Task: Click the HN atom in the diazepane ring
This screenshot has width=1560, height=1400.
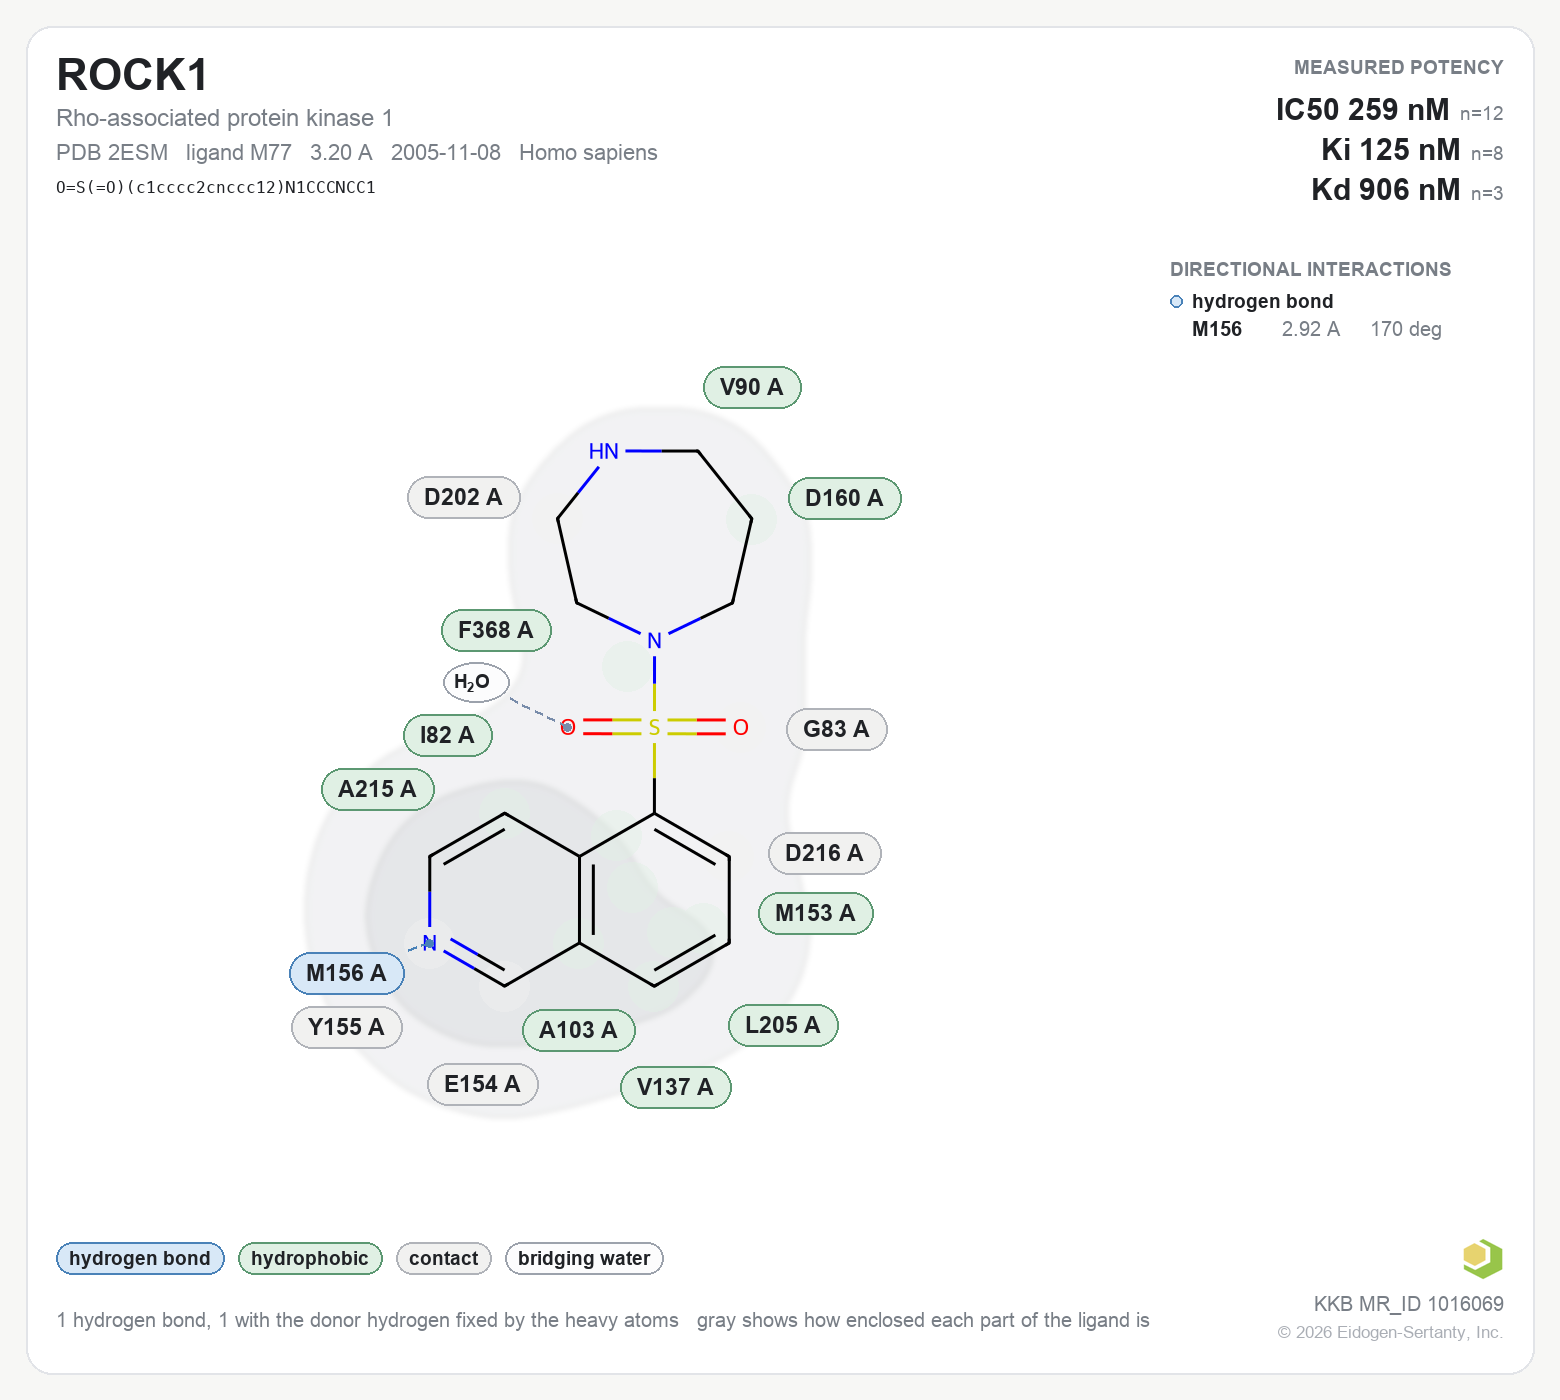Action: tap(604, 451)
